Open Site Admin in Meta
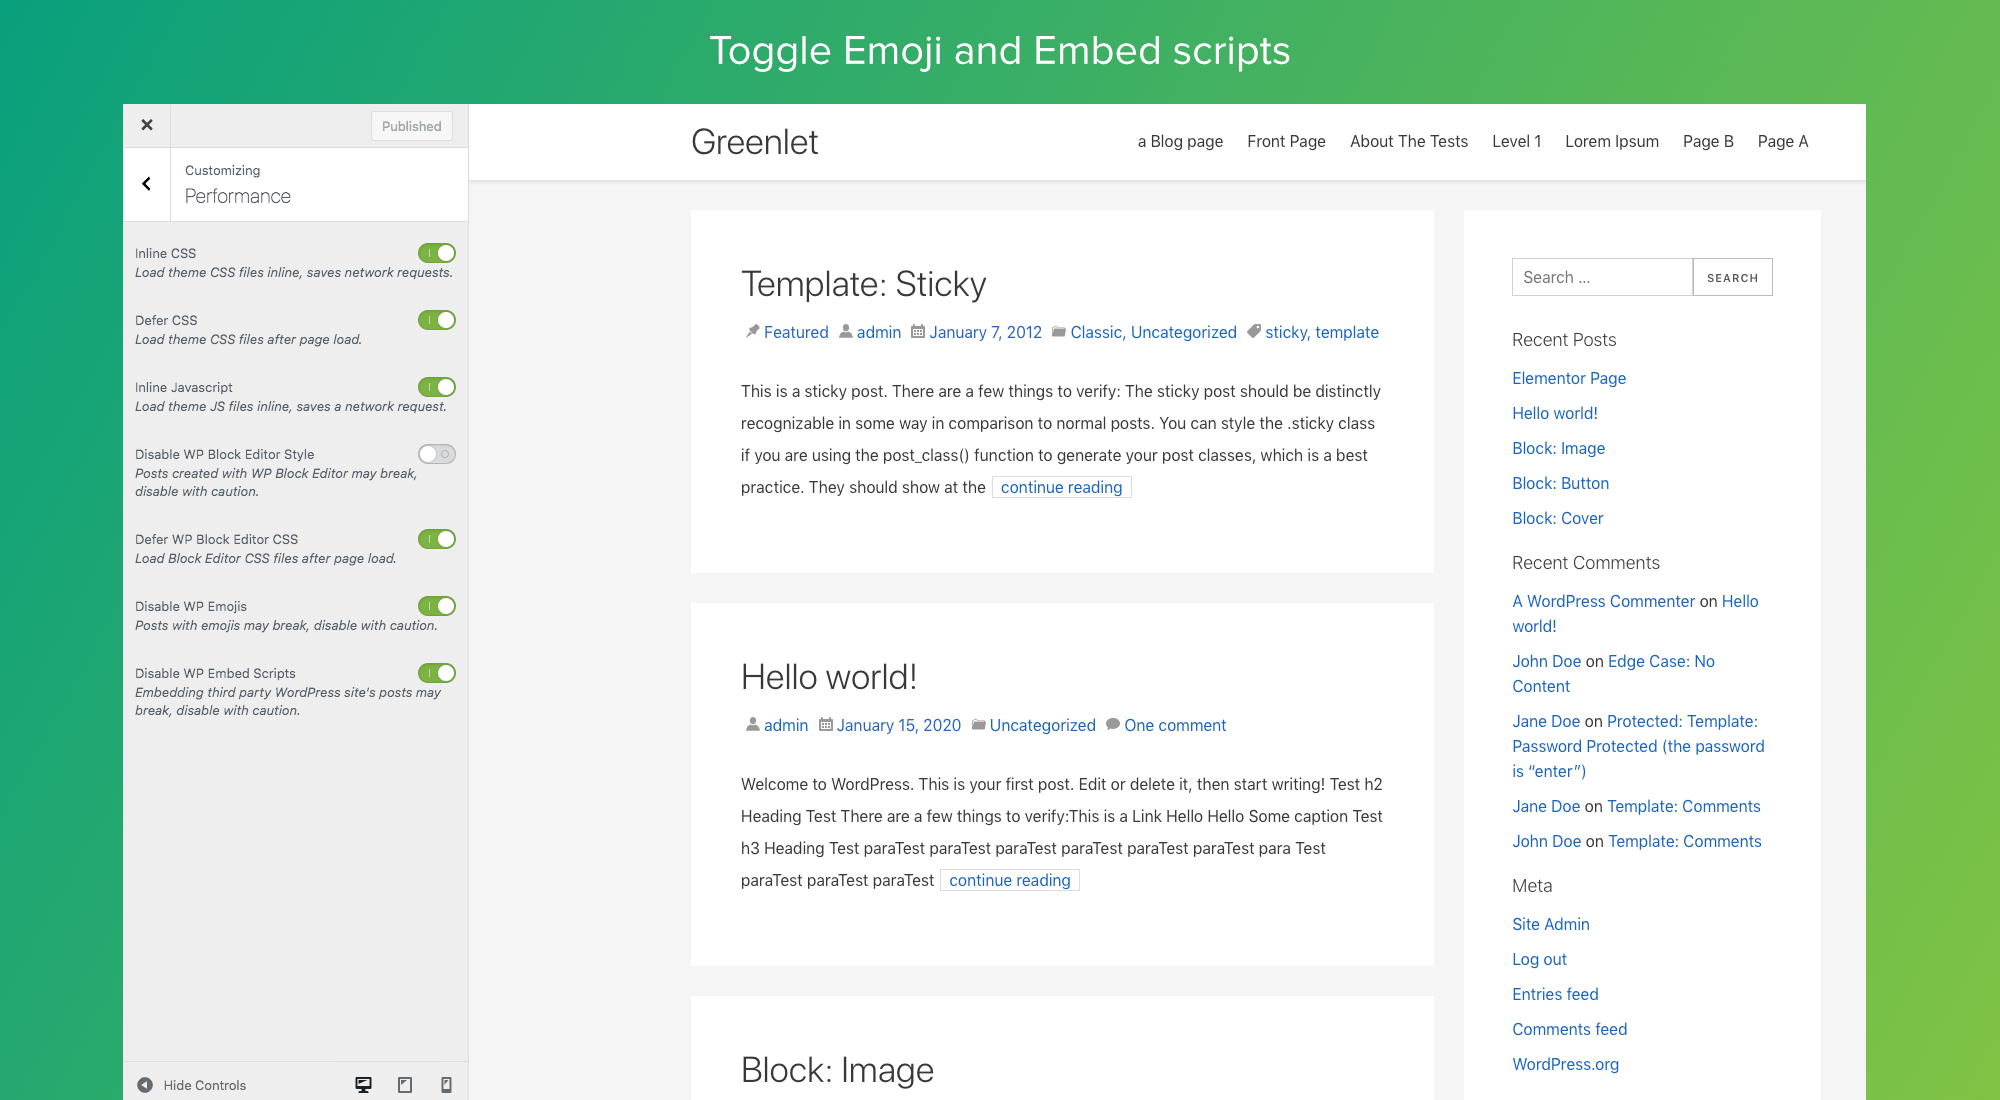This screenshot has width=2000, height=1100. (1550, 924)
